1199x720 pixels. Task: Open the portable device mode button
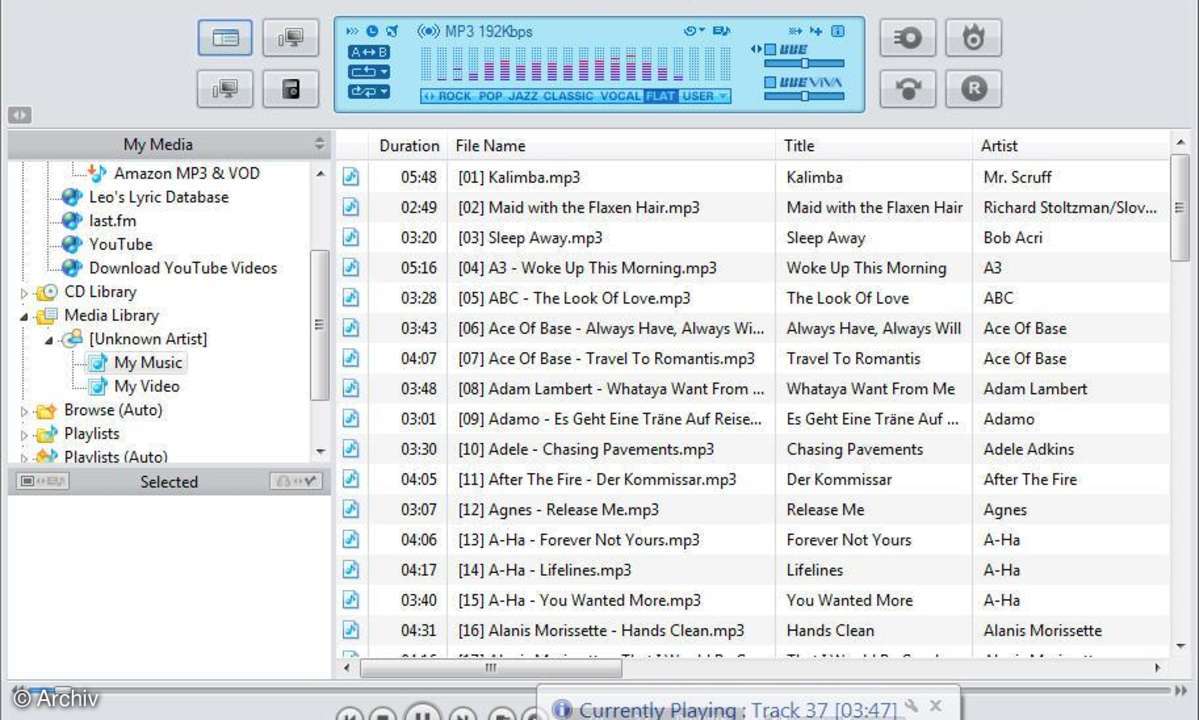[291, 89]
